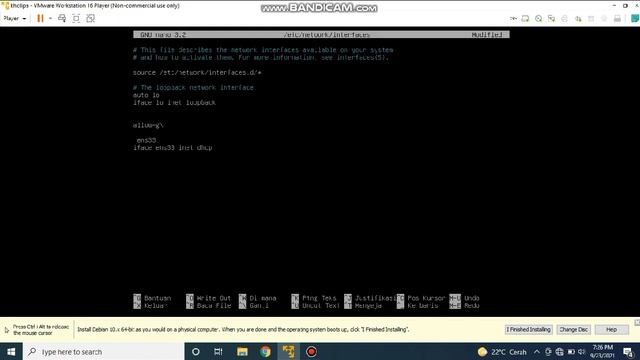
Task: Click the double-arrow devices expander in VMware toolbar
Action: tap(513, 18)
